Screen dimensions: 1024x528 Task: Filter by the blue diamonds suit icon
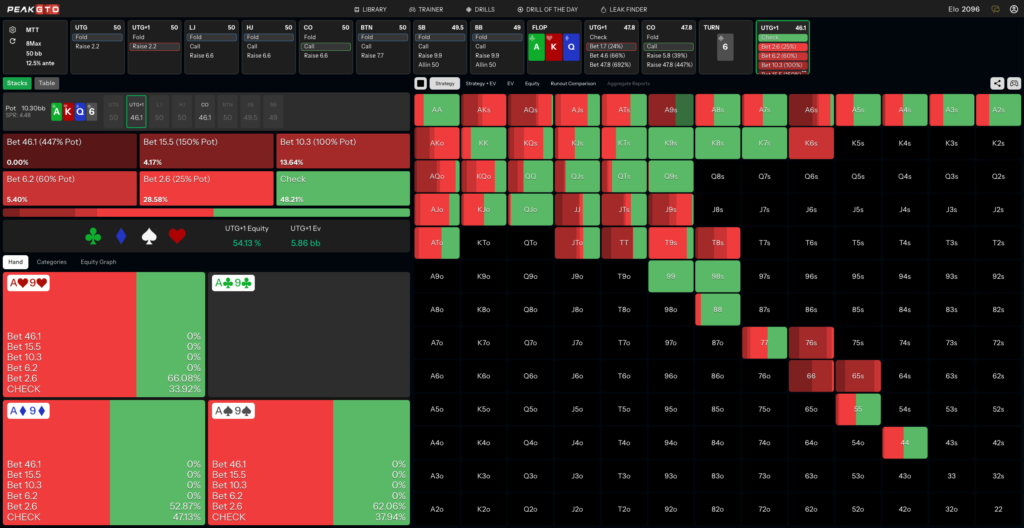coord(121,236)
